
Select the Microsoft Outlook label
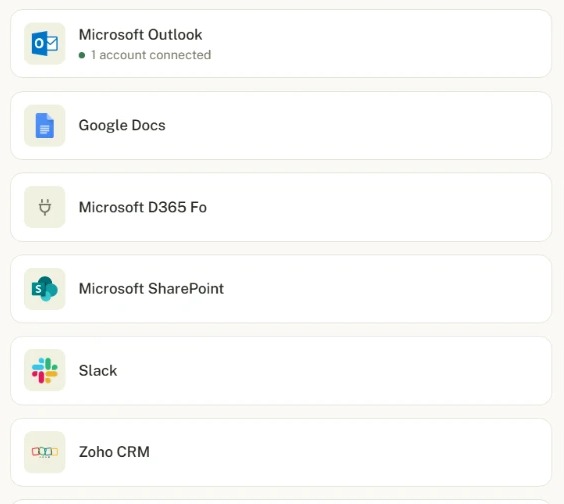point(140,35)
